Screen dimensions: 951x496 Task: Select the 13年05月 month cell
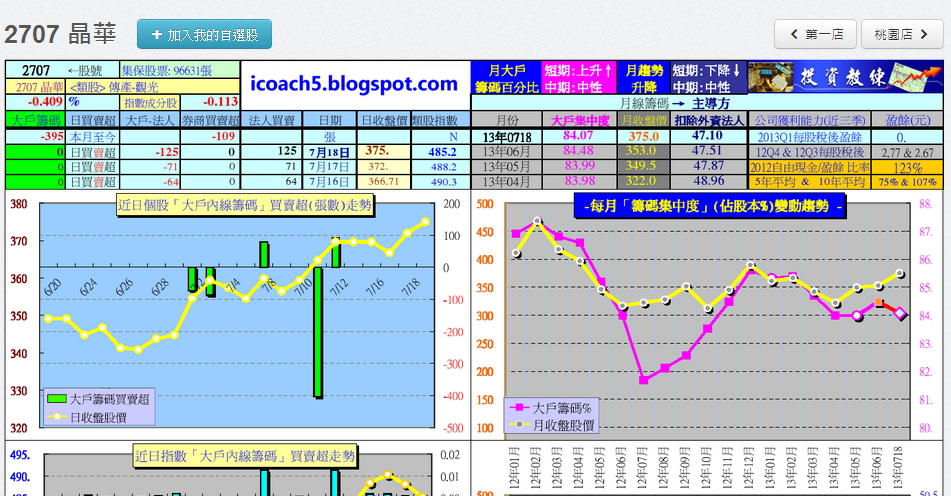click(x=506, y=166)
